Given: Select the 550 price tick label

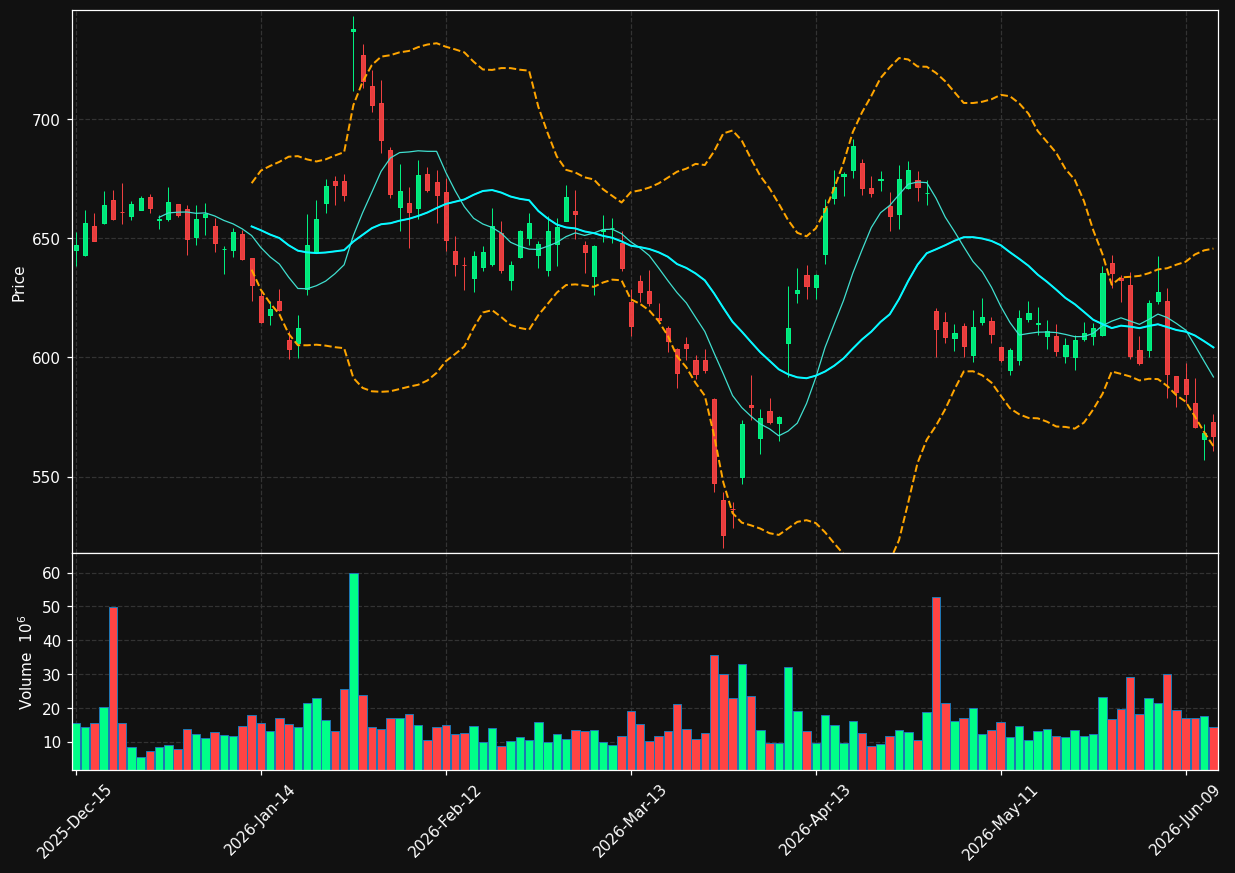Looking at the screenshot, I should 48,477.
